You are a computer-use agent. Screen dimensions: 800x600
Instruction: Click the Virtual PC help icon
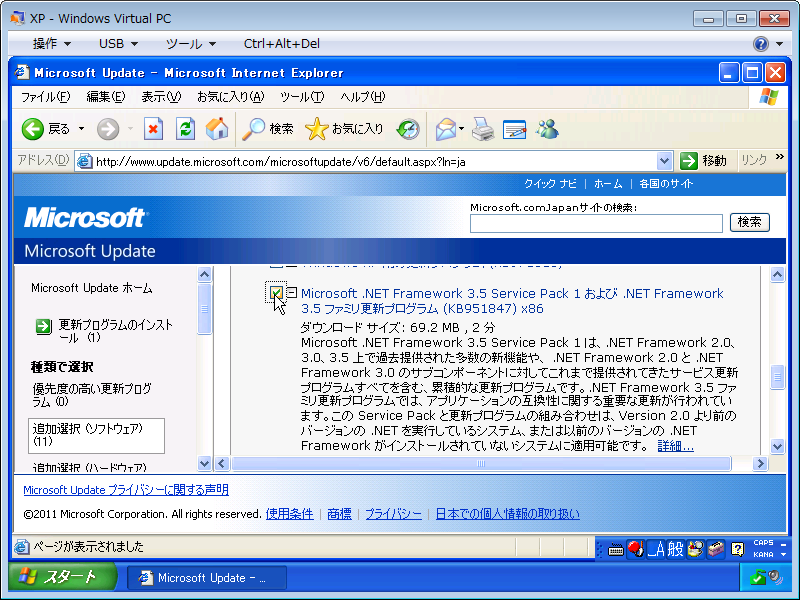pyautogui.click(x=761, y=44)
